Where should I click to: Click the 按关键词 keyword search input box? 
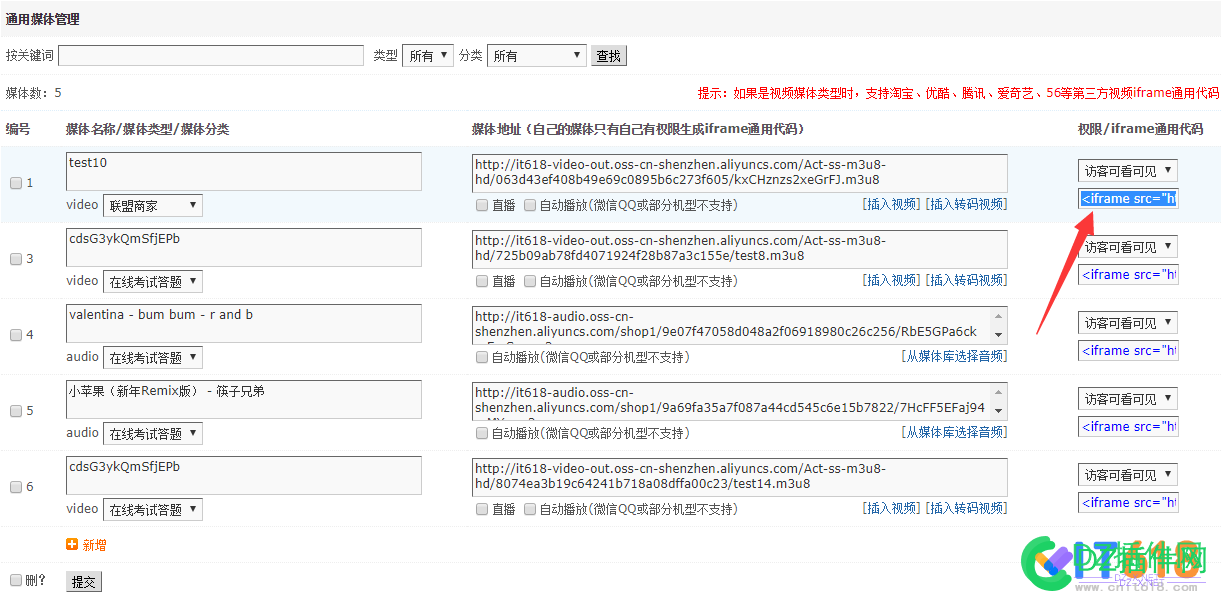pyautogui.click(x=210, y=55)
